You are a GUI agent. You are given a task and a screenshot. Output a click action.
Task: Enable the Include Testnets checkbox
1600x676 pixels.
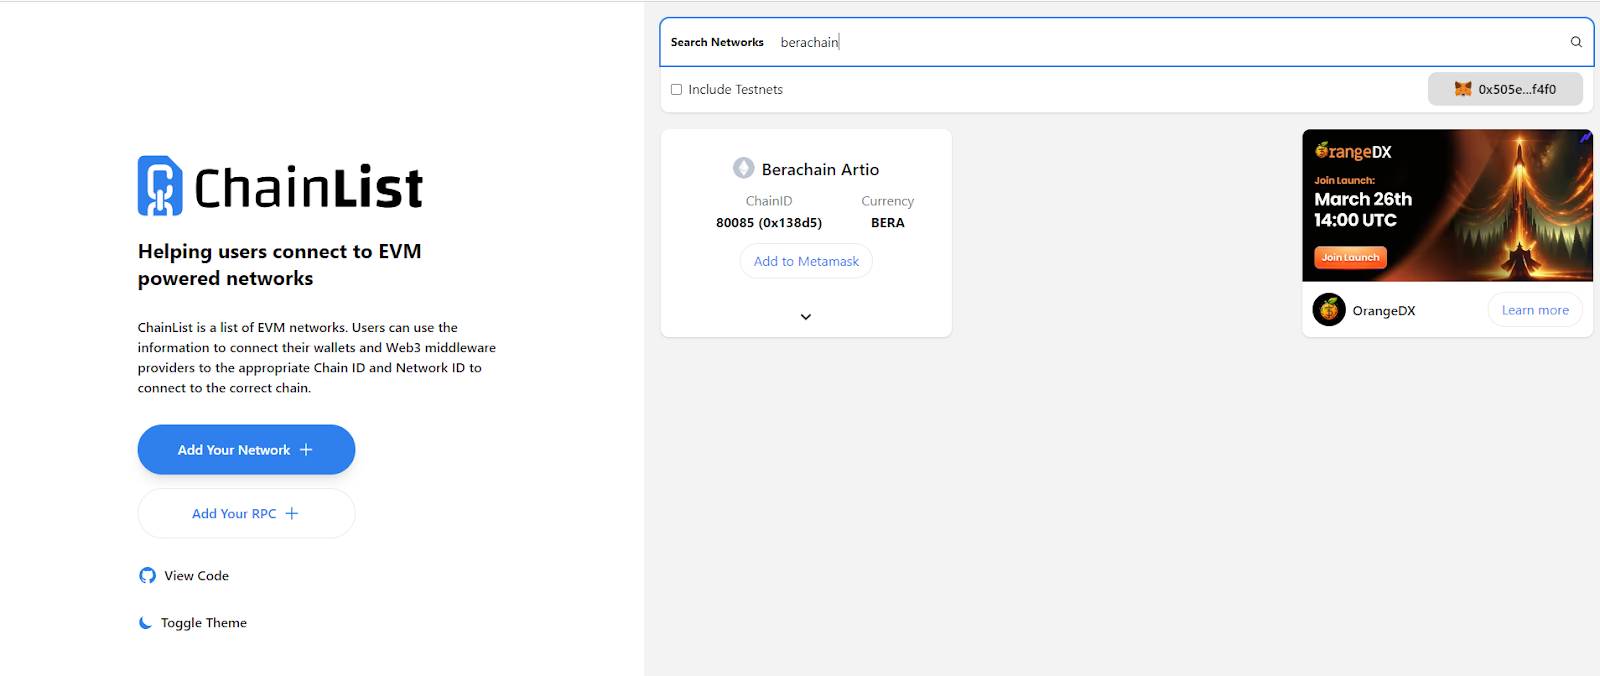click(x=676, y=90)
